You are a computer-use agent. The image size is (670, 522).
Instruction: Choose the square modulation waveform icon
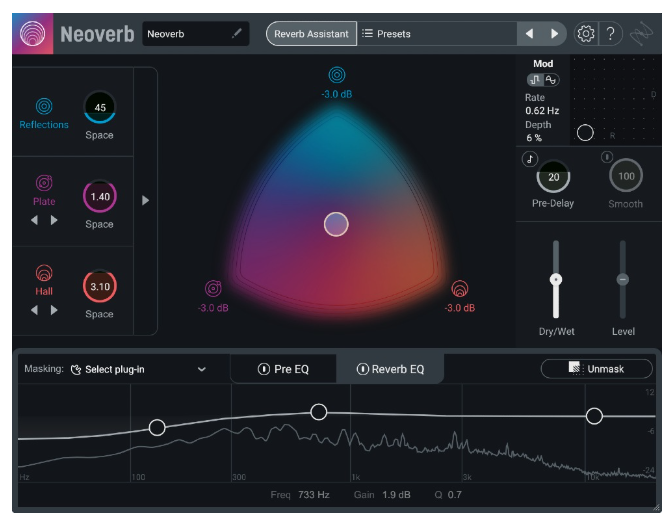click(x=535, y=80)
